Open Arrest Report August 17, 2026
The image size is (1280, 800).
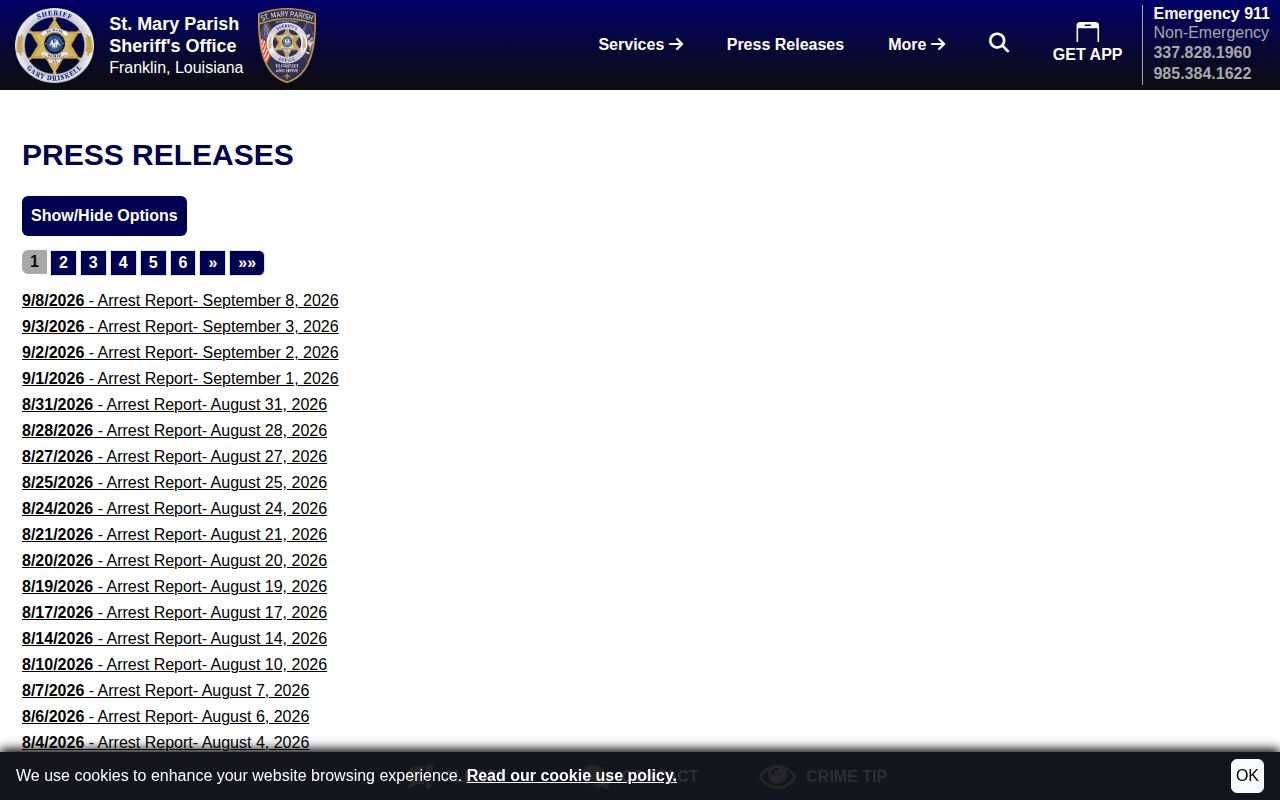(x=174, y=613)
